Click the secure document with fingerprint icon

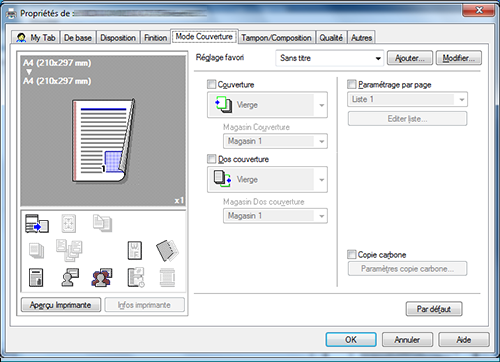[x=36, y=278]
